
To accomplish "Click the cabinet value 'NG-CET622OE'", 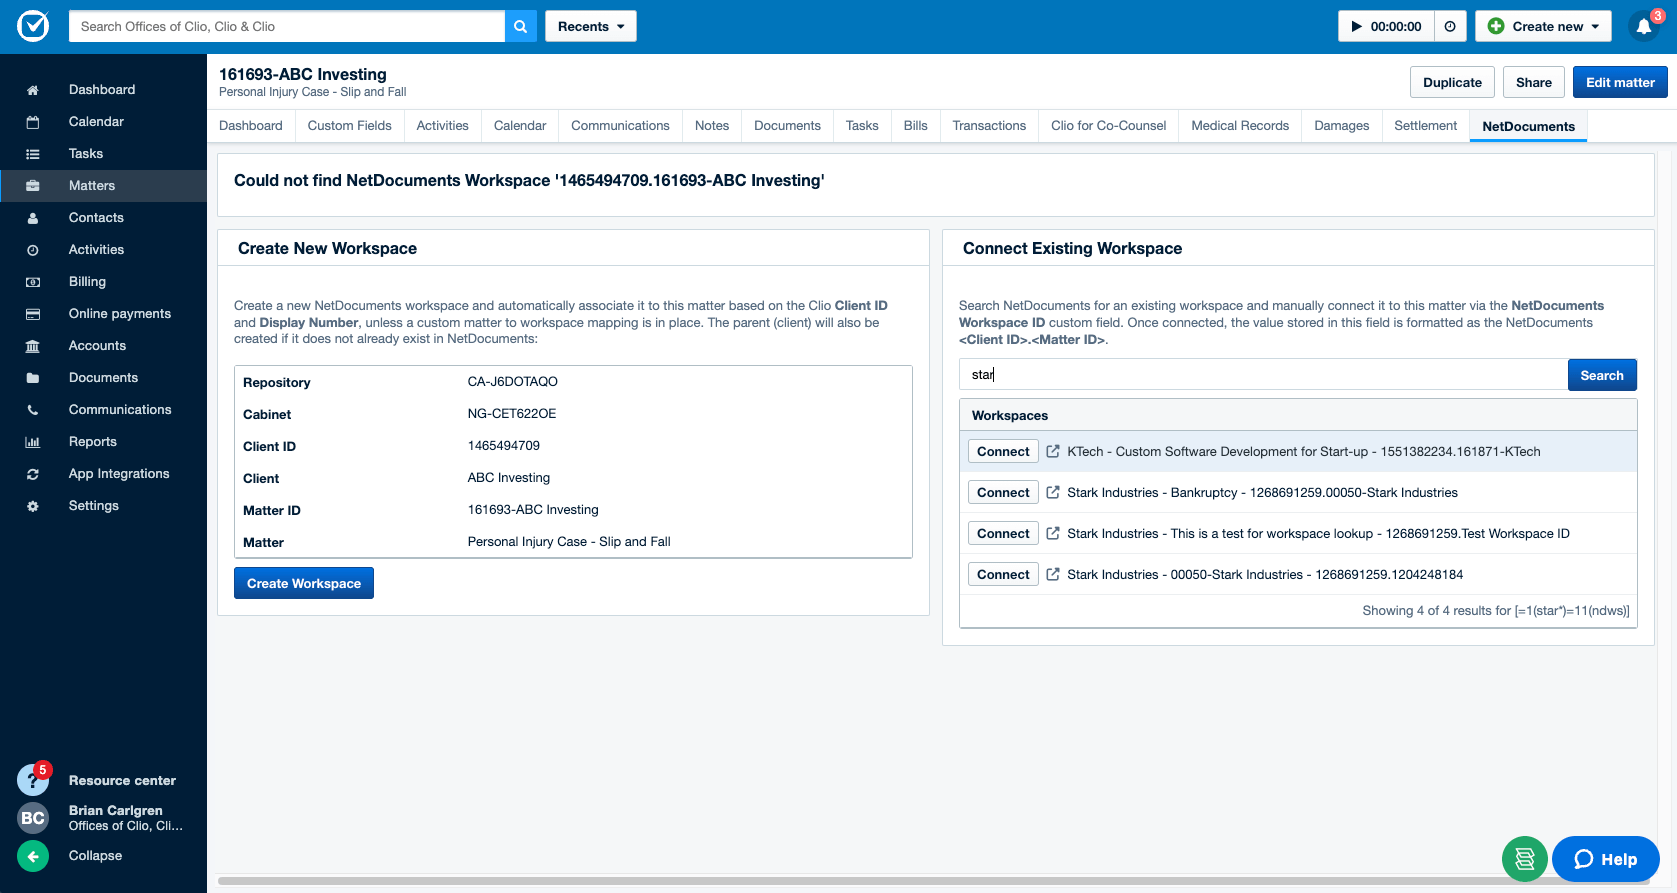I will coord(512,413).
